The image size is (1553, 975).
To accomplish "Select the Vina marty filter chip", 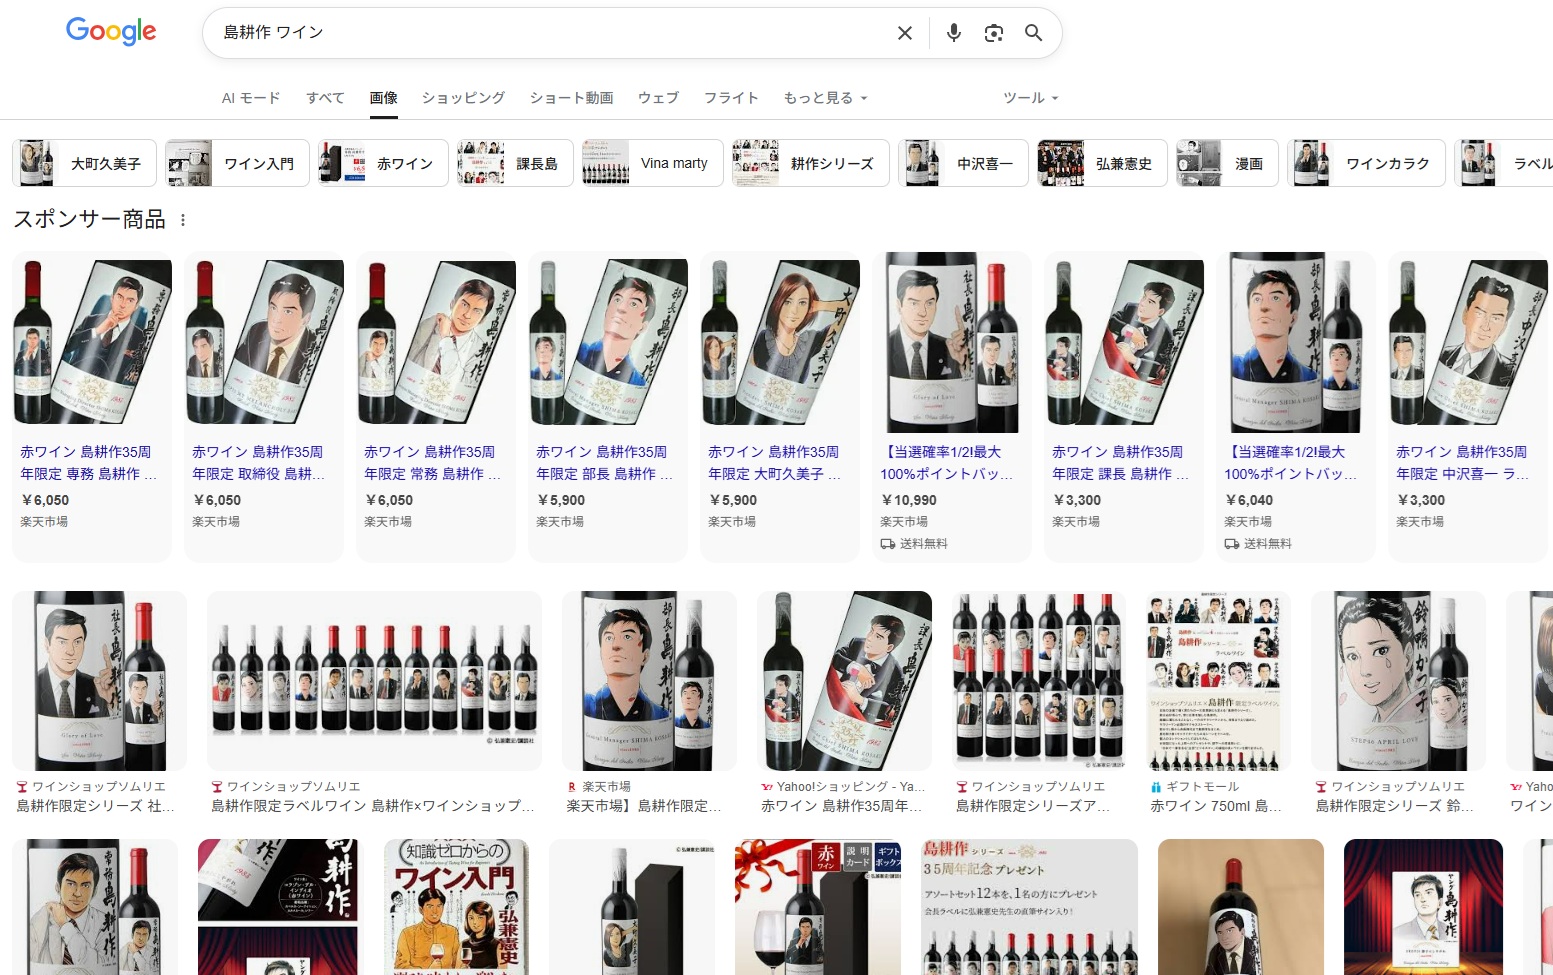I will pyautogui.click(x=653, y=163).
